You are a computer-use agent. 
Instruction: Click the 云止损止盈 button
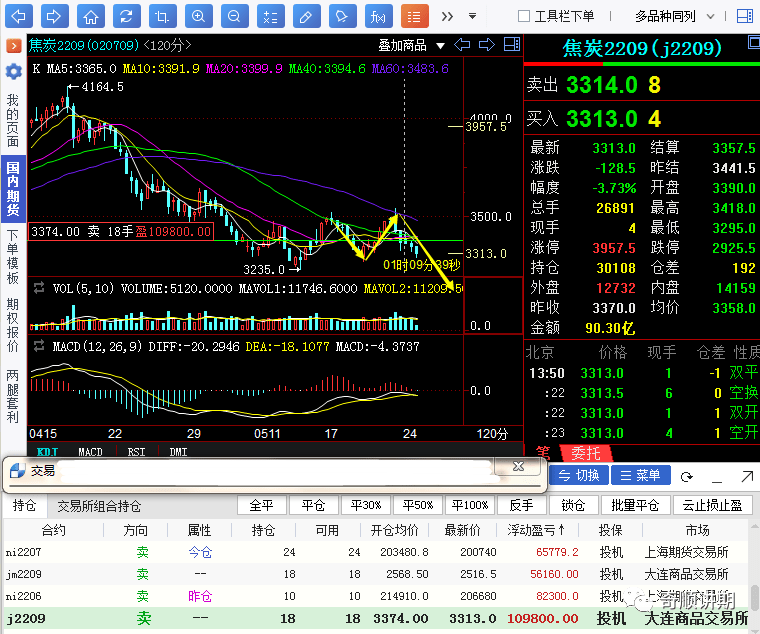tap(710, 506)
